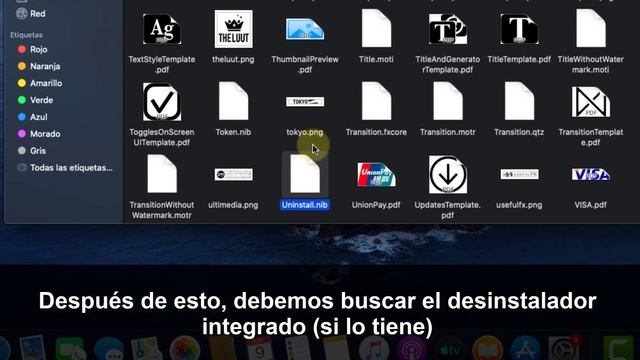Viewport: 640px width, 360px height.
Task: Select the Token.nib file
Action: click(233, 101)
